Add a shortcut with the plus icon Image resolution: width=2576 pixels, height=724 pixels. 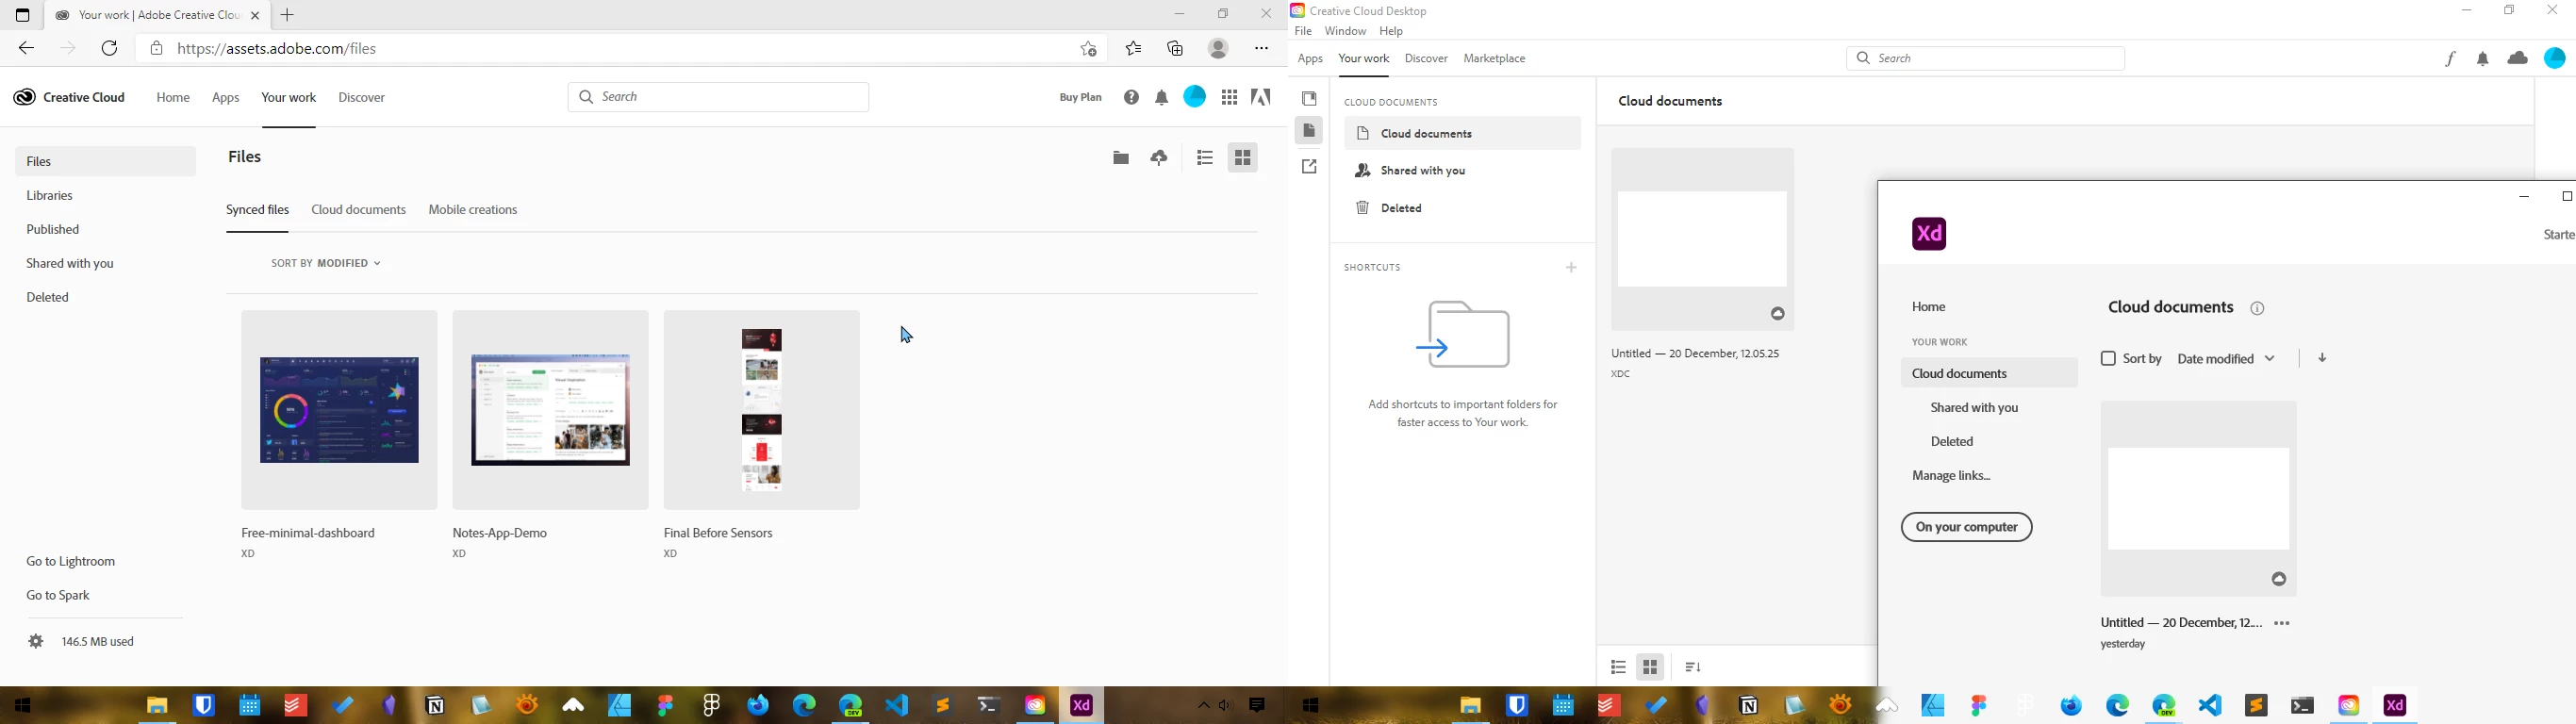[x=1571, y=268]
